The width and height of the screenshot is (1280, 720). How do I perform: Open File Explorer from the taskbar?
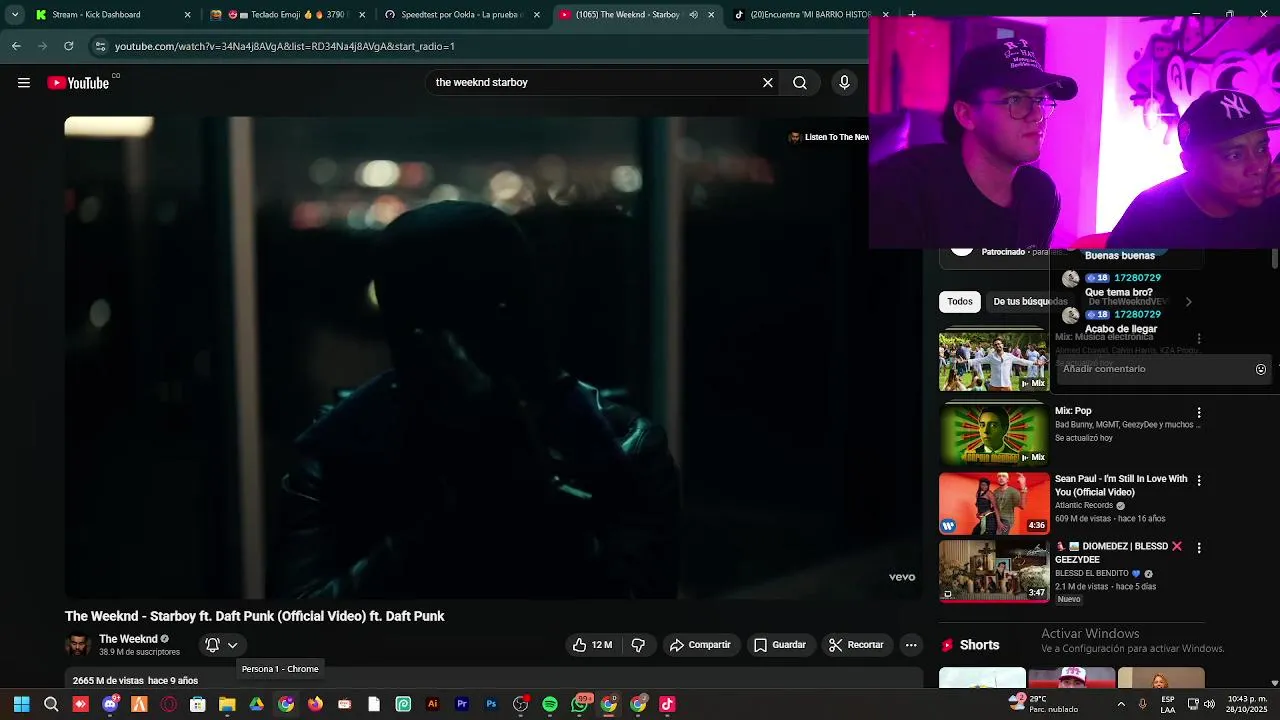tap(227, 704)
